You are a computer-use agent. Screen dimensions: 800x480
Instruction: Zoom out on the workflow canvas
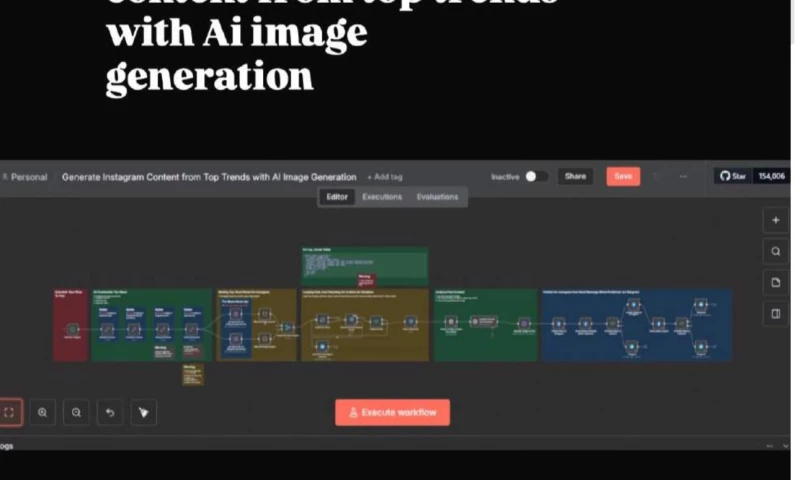coord(76,412)
